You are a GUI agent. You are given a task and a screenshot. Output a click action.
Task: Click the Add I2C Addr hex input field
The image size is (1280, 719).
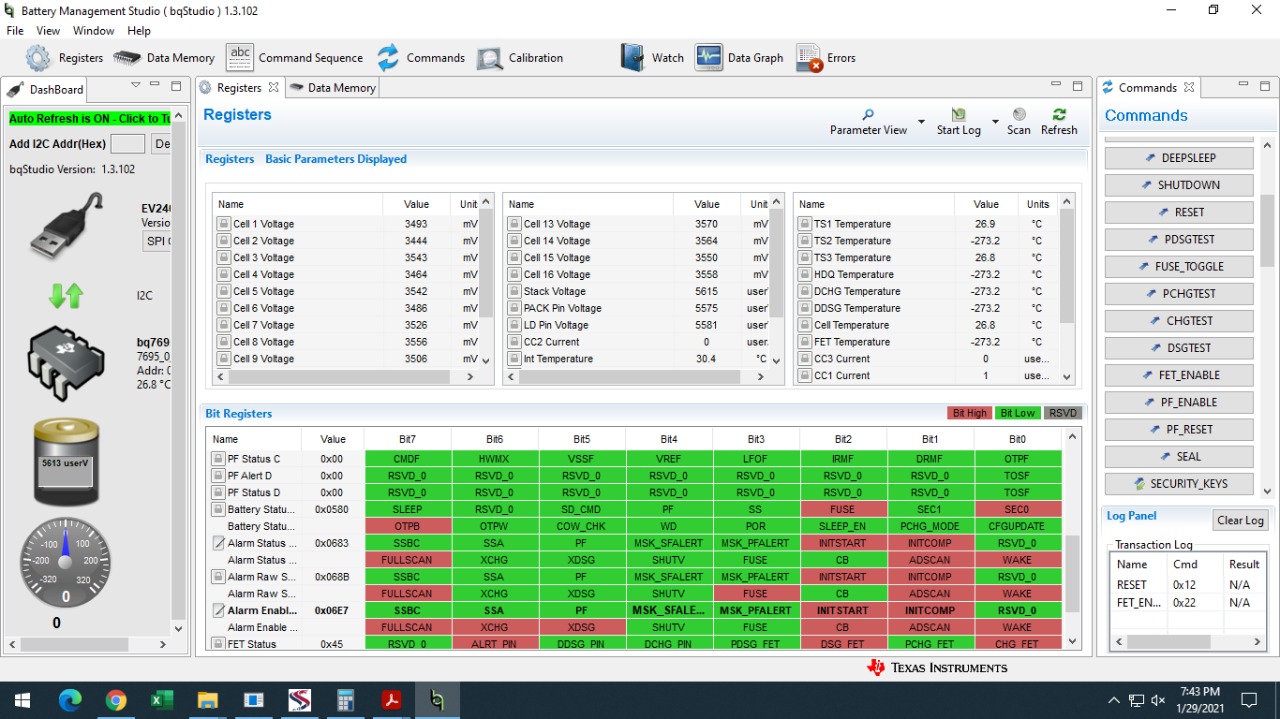click(127, 144)
